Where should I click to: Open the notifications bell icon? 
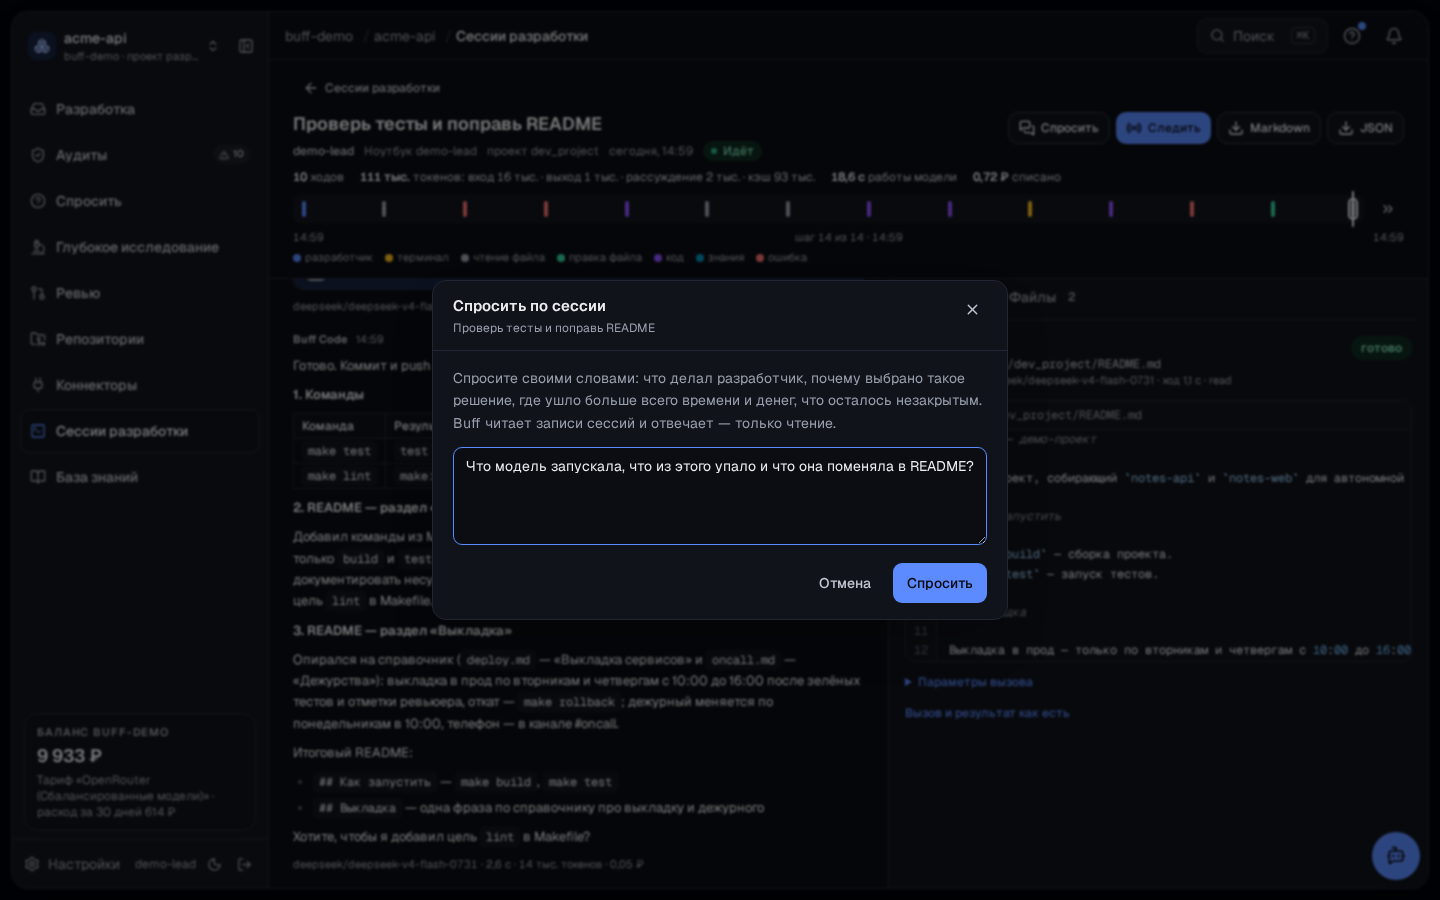coord(1394,36)
